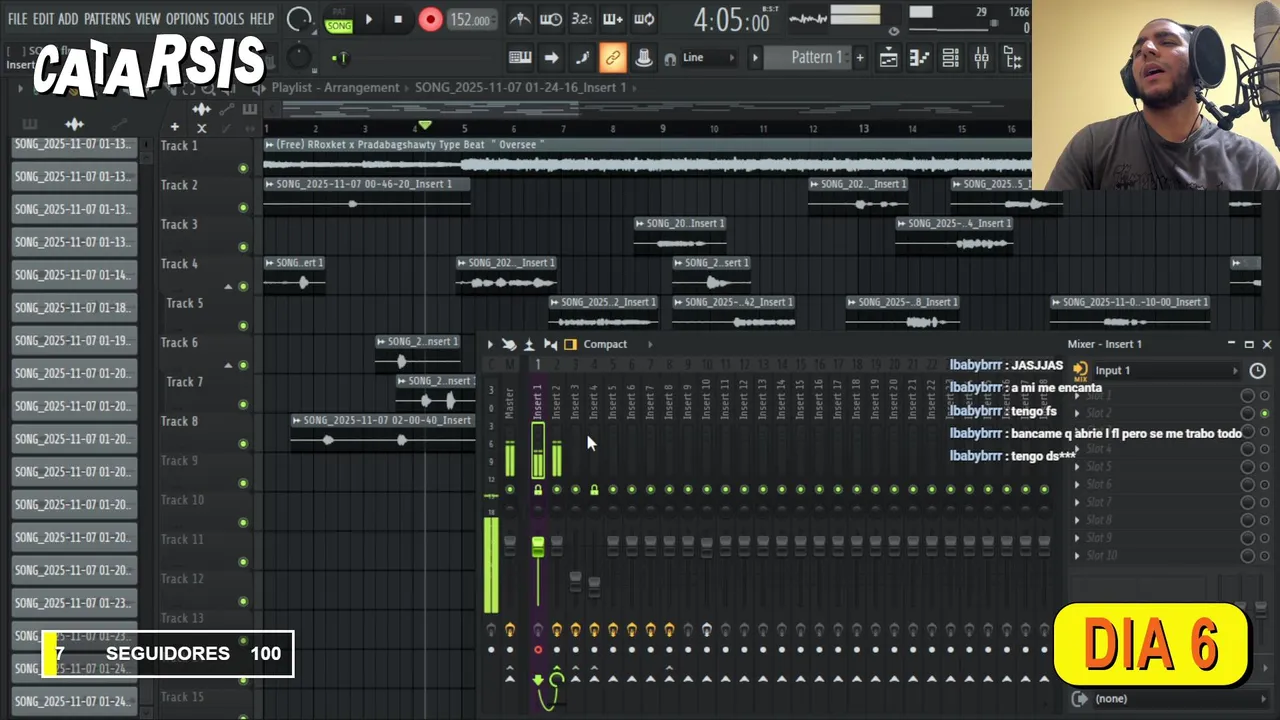
Task: Toggle typing keyboard to piano icon
Action: (x=520, y=58)
